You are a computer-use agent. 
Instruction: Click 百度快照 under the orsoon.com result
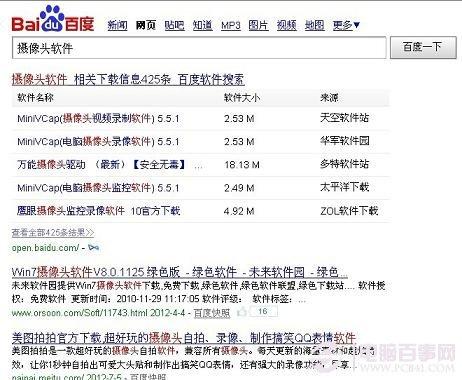[212, 313]
